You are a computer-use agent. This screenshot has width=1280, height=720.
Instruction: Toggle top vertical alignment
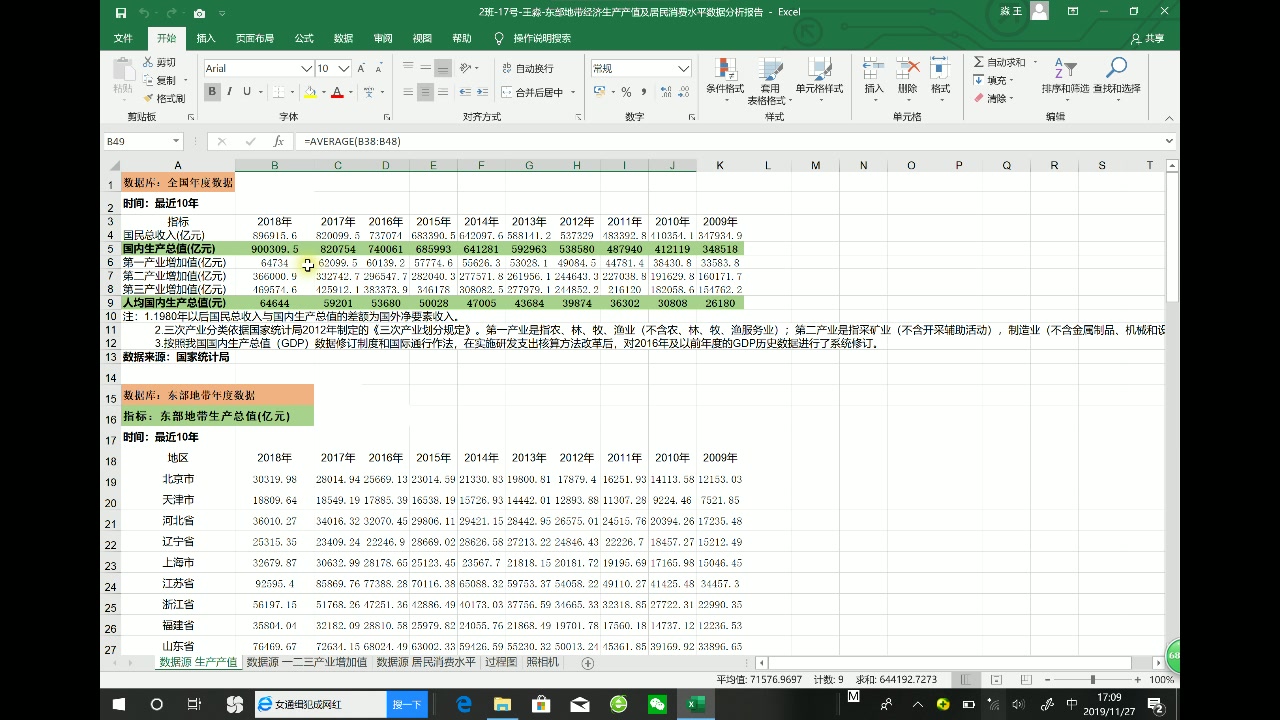(x=409, y=68)
